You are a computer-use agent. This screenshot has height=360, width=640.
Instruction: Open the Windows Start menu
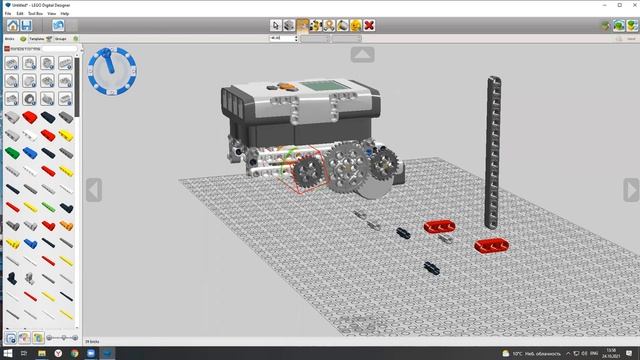[8, 353]
